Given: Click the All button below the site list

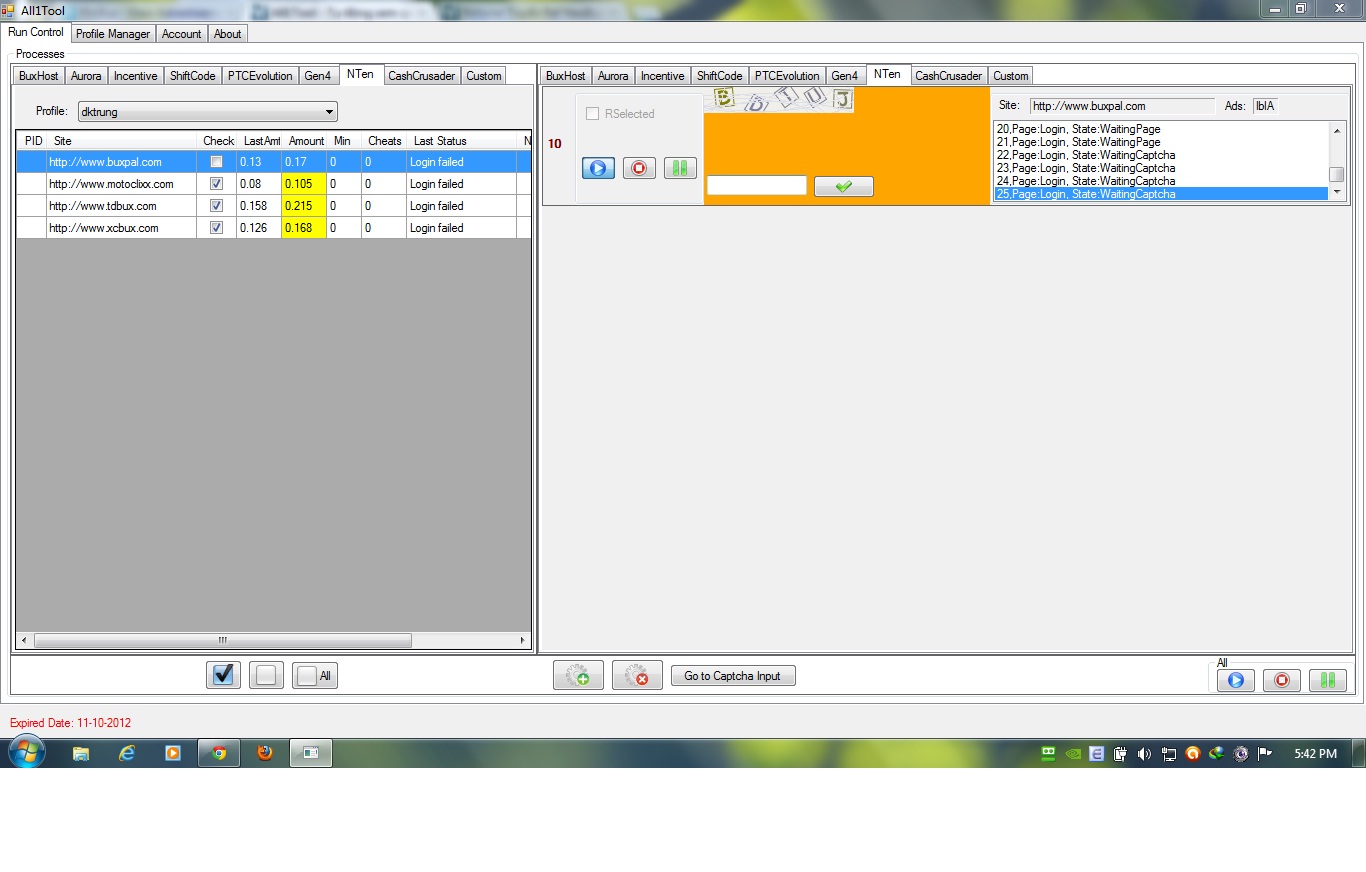Looking at the screenshot, I should (x=315, y=676).
